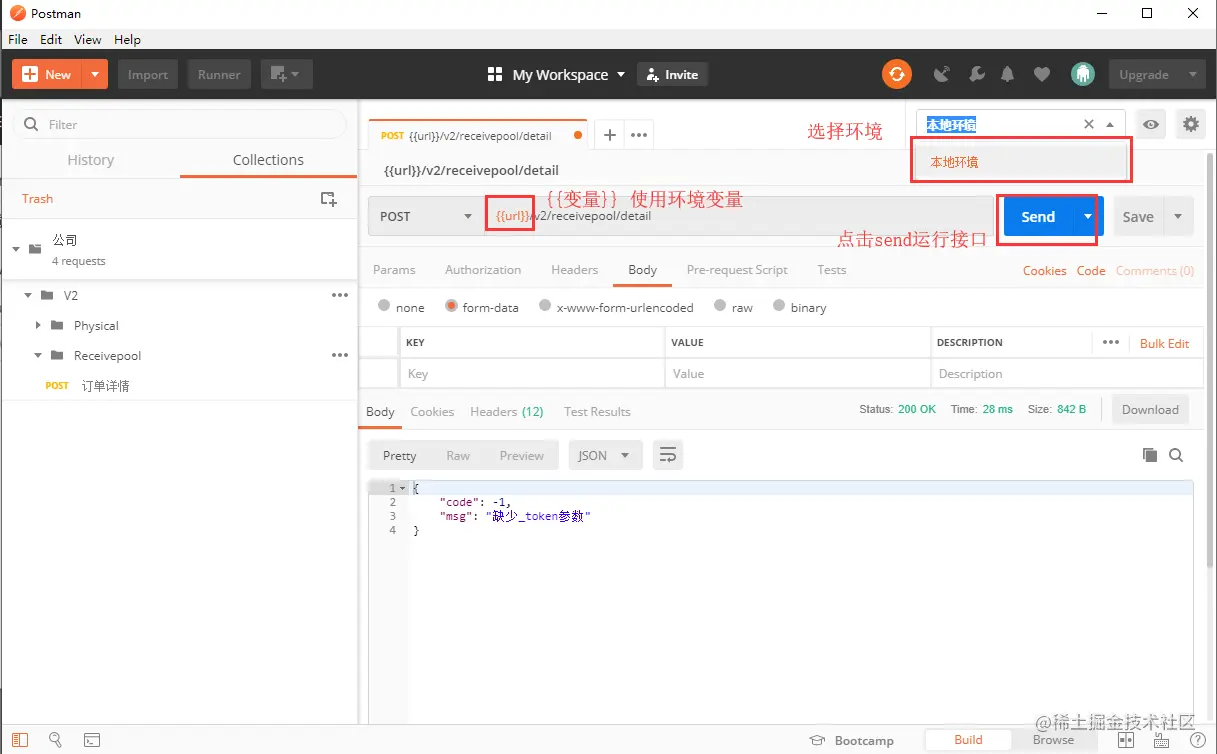The width and height of the screenshot is (1217, 754).
Task: Open environment quick look eye icon
Action: (1152, 124)
